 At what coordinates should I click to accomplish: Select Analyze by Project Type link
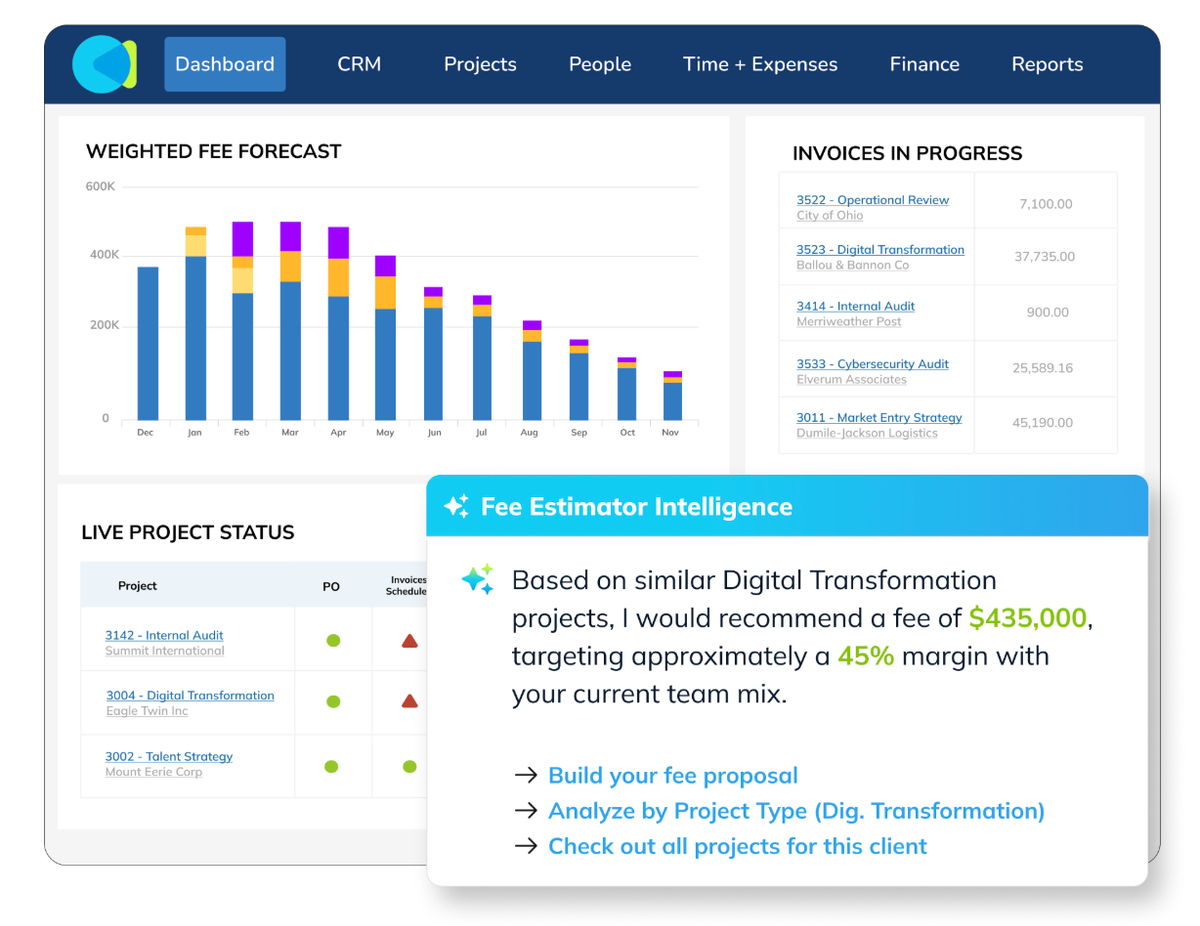pos(796,811)
